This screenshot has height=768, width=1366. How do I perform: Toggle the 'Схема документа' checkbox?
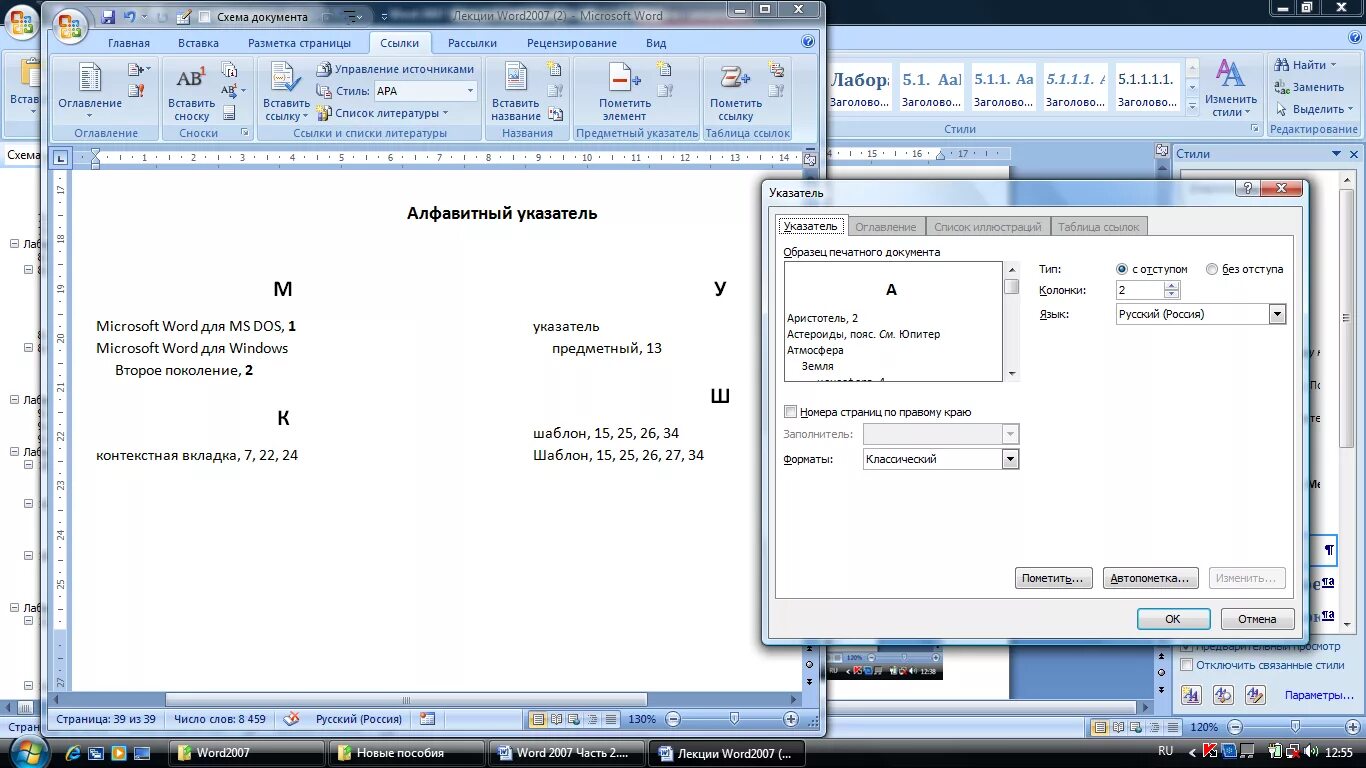pyautogui.click(x=205, y=17)
